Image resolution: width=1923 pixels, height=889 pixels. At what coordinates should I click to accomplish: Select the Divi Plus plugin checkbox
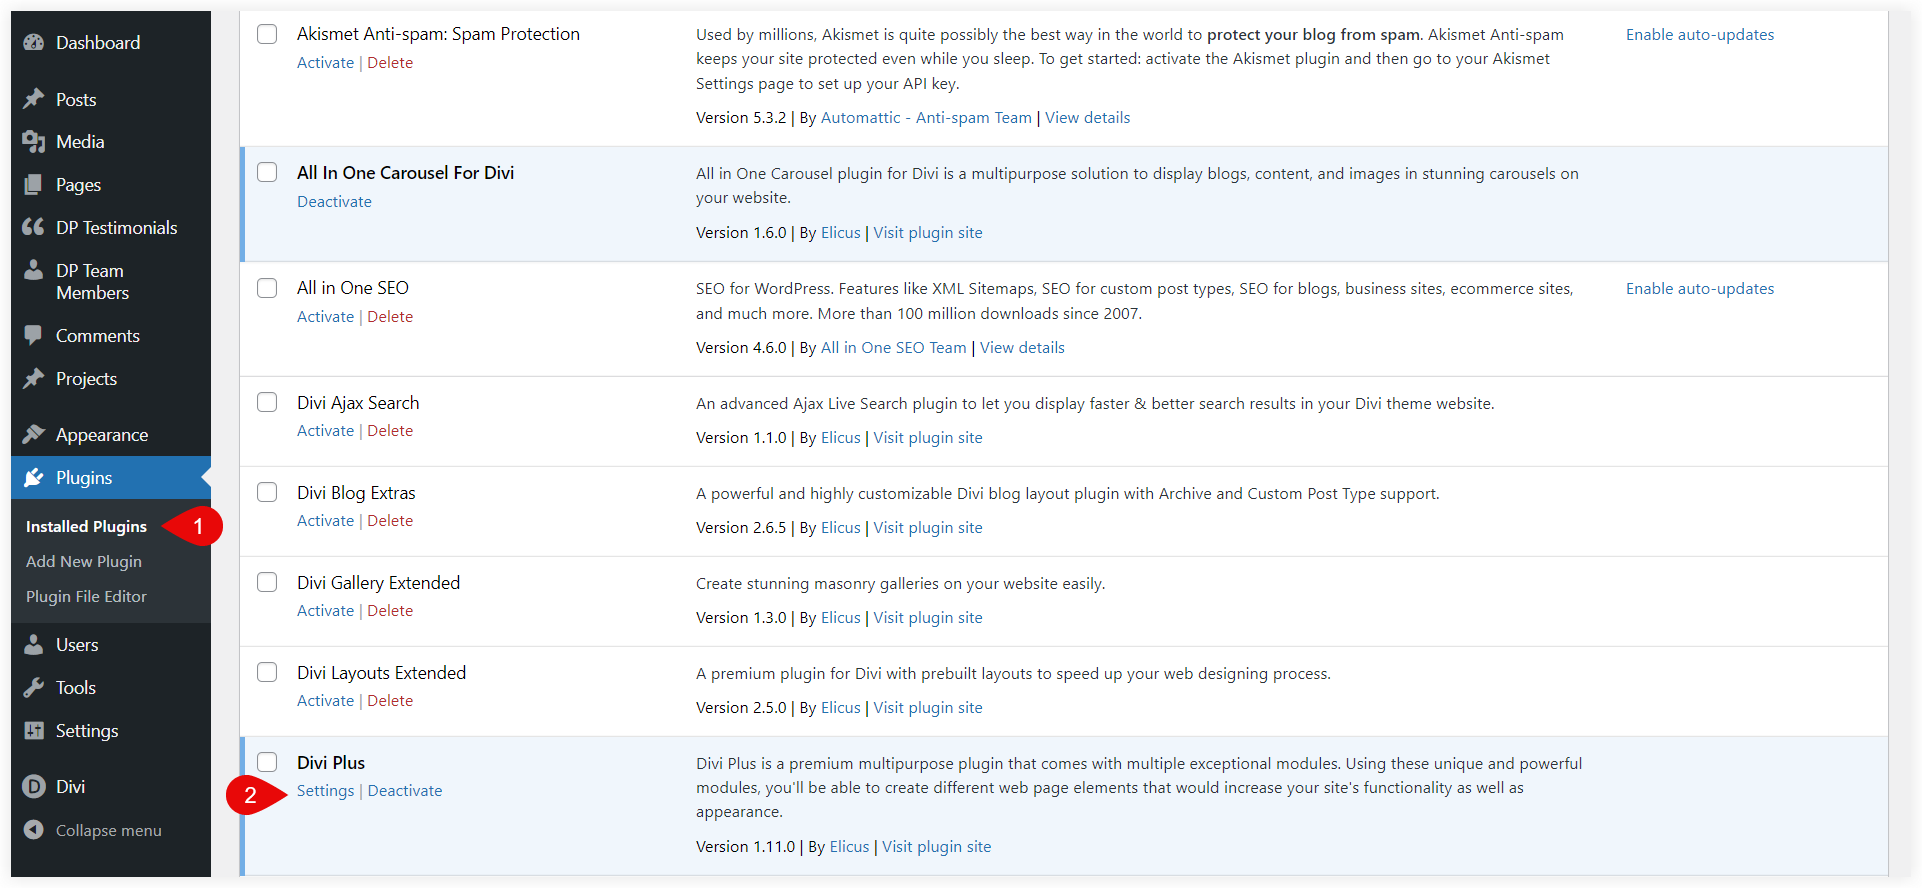[x=267, y=762]
